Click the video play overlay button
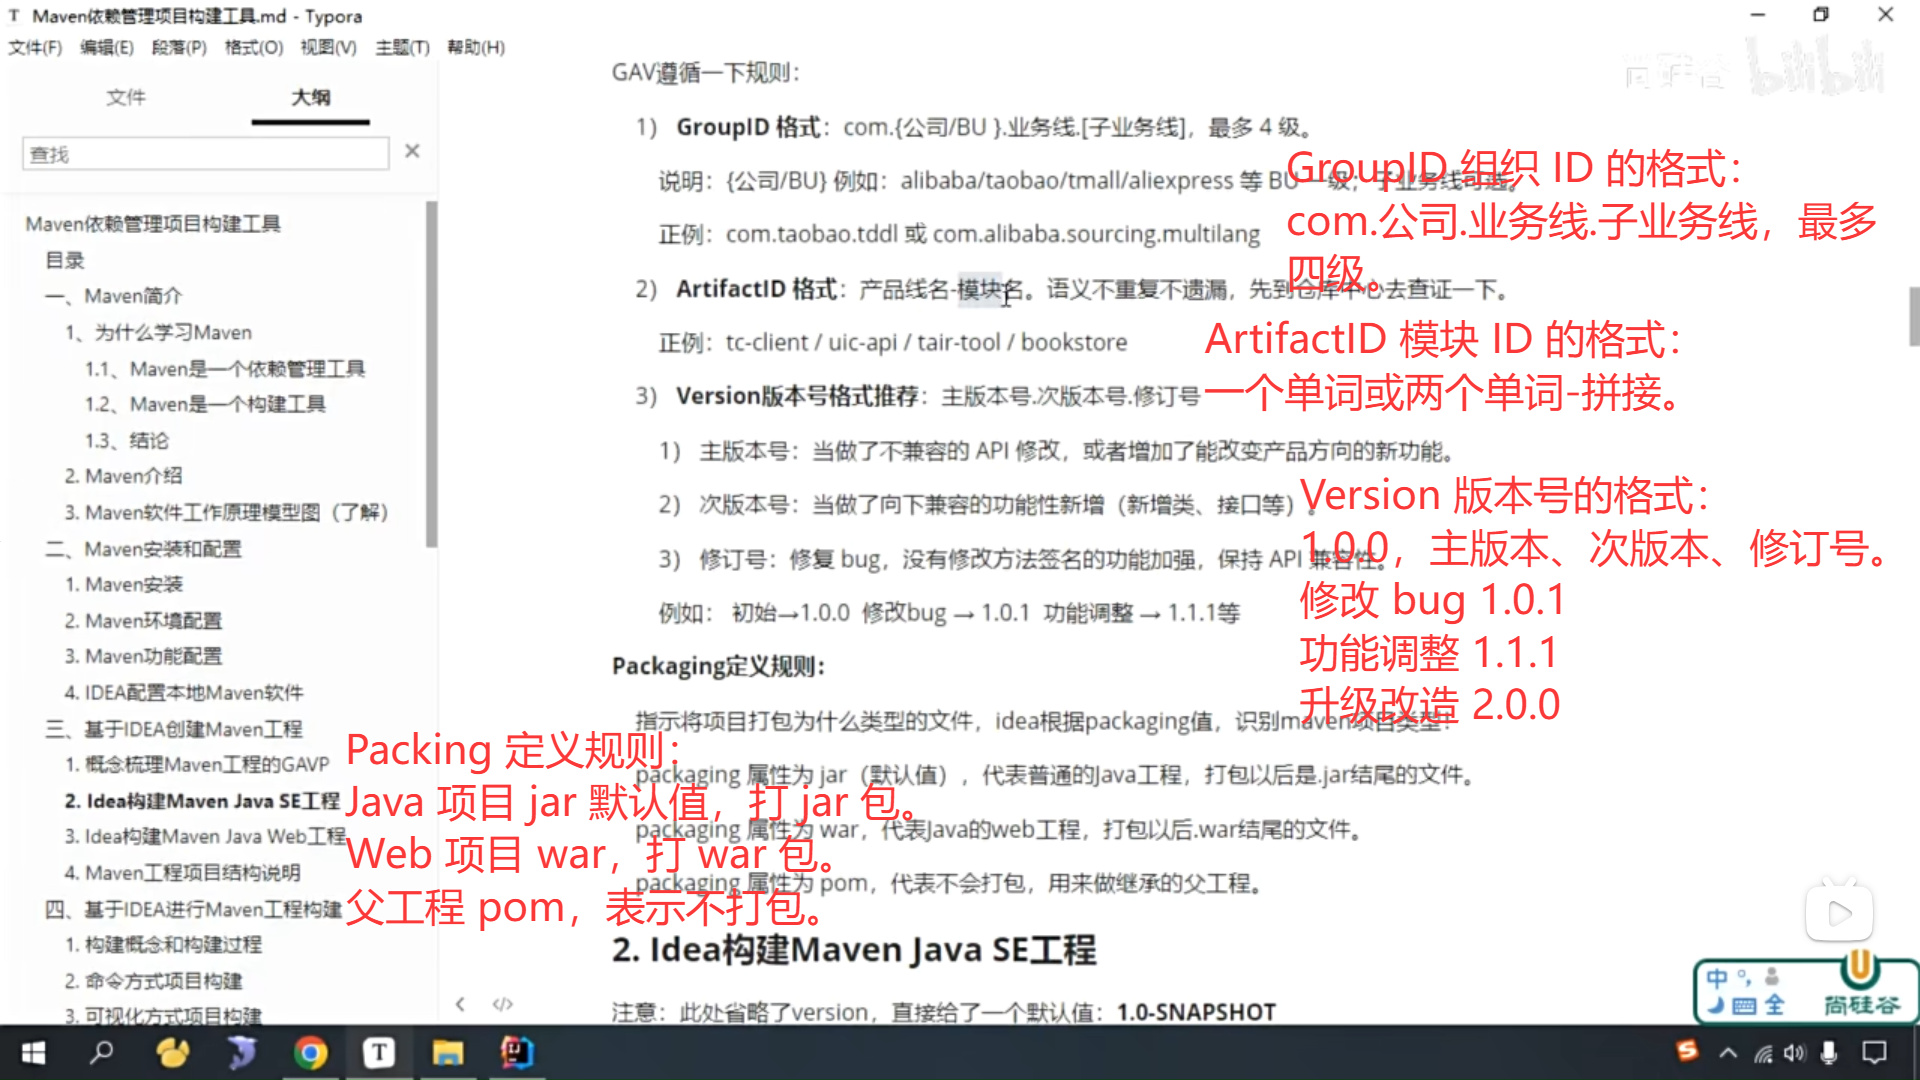The width and height of the screenshot is (1920, 1080). [x=1838, y=912]
